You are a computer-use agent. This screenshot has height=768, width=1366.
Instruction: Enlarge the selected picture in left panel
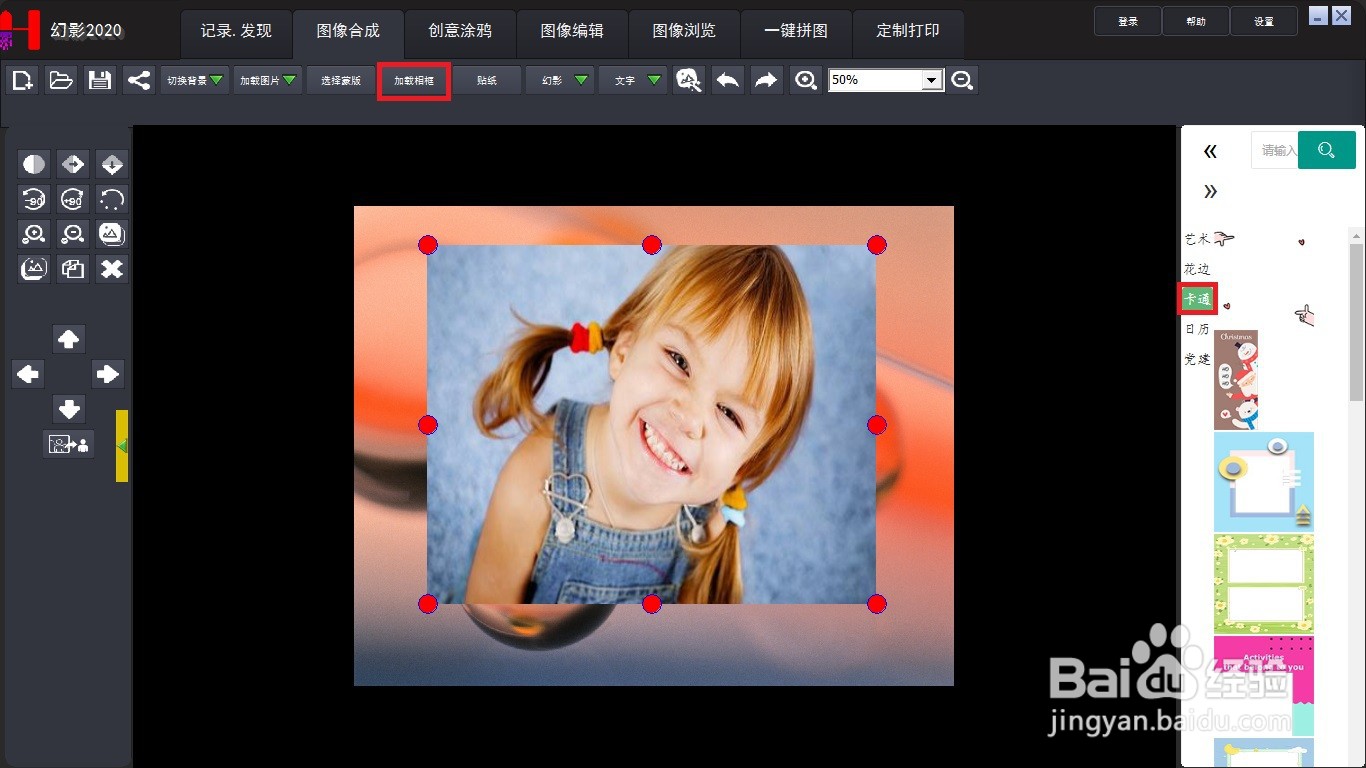(34, 234)
